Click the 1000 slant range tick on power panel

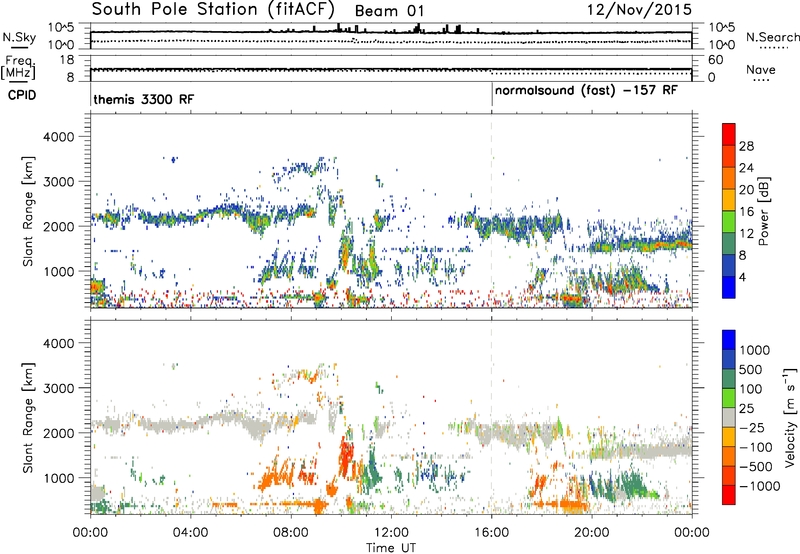click(x=59, y=271)
